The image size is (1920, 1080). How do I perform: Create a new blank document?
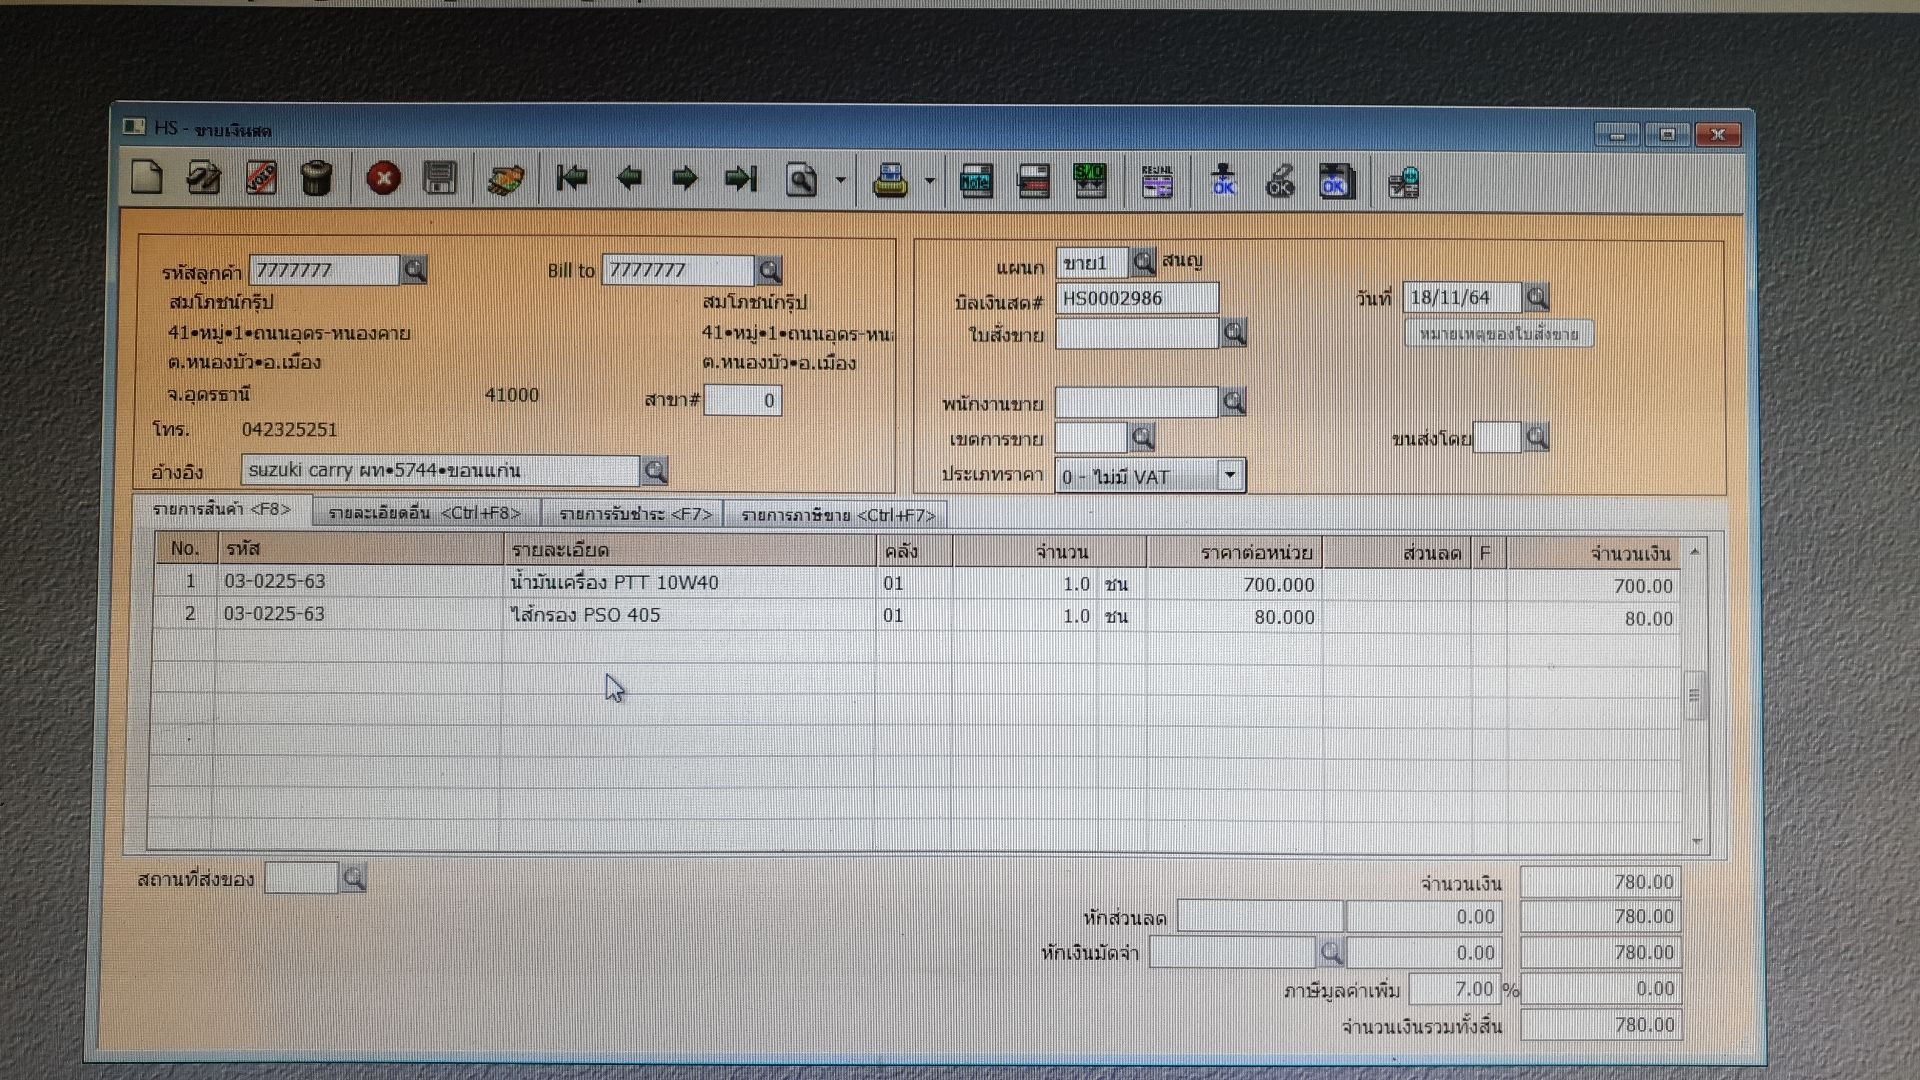(x=147, y=178)
